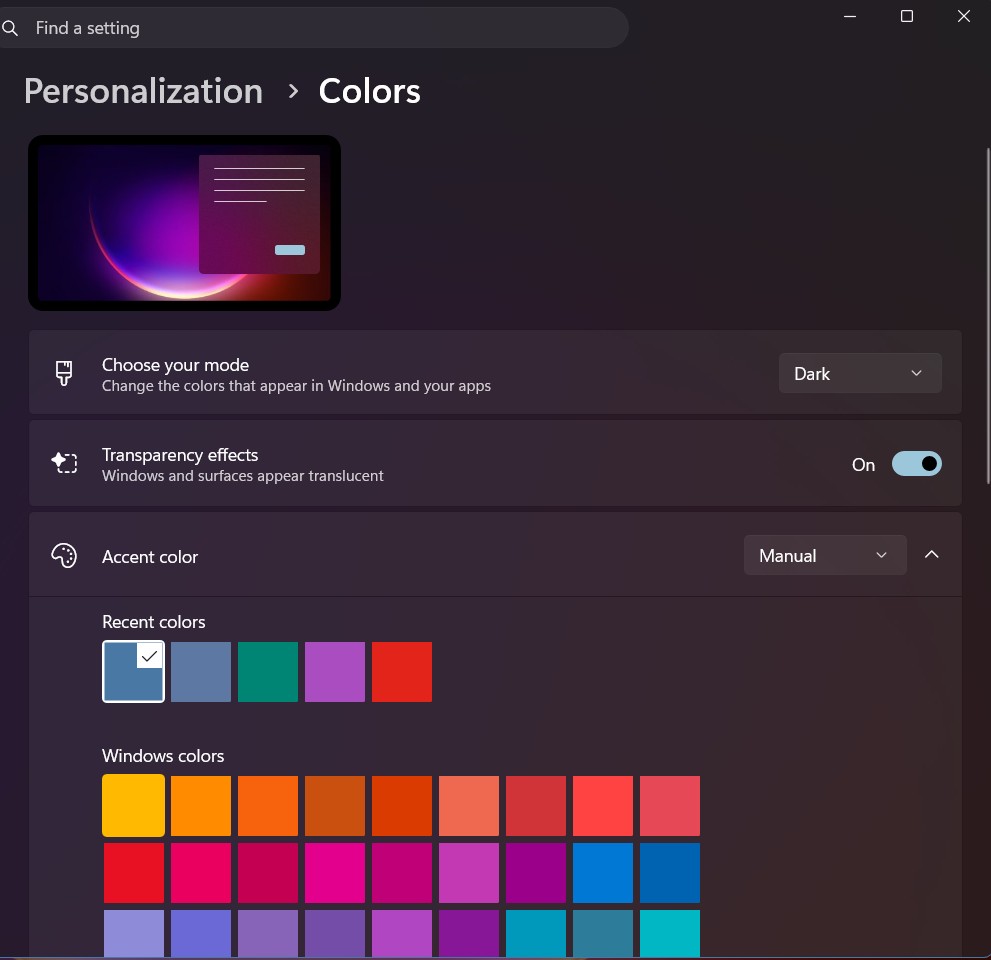Select the crimson raspberry Windows color
Viewport: 991px width, 960px height.
(x=268, y=873)
